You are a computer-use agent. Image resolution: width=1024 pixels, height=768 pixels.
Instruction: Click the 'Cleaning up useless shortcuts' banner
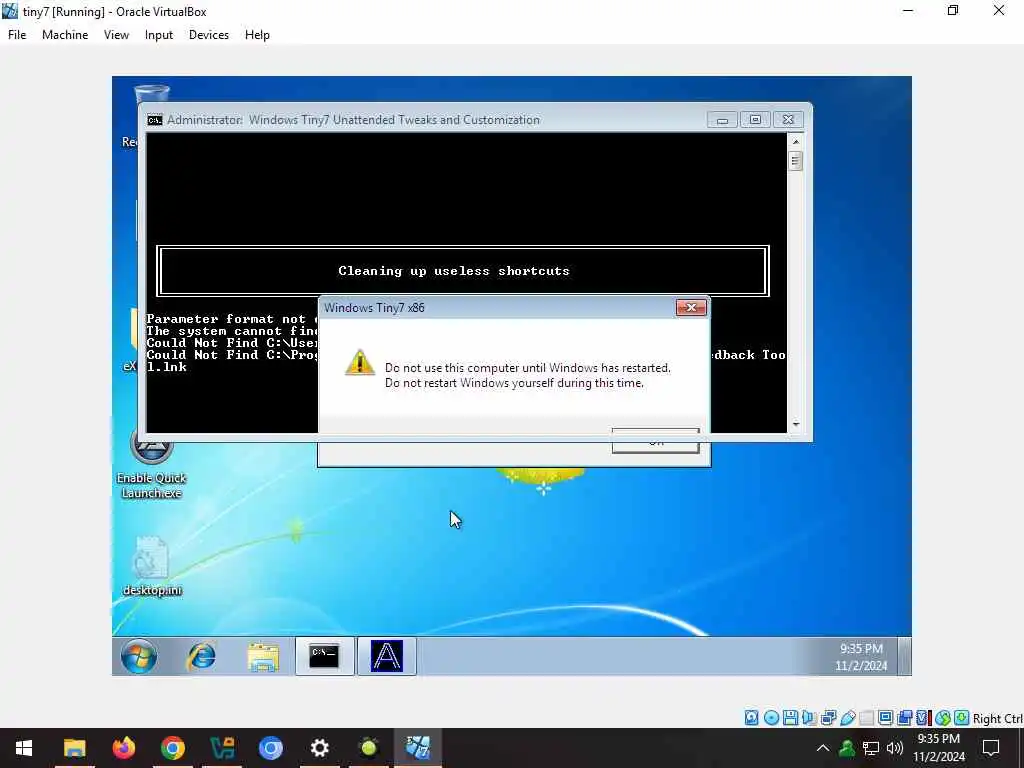point(463,271)
